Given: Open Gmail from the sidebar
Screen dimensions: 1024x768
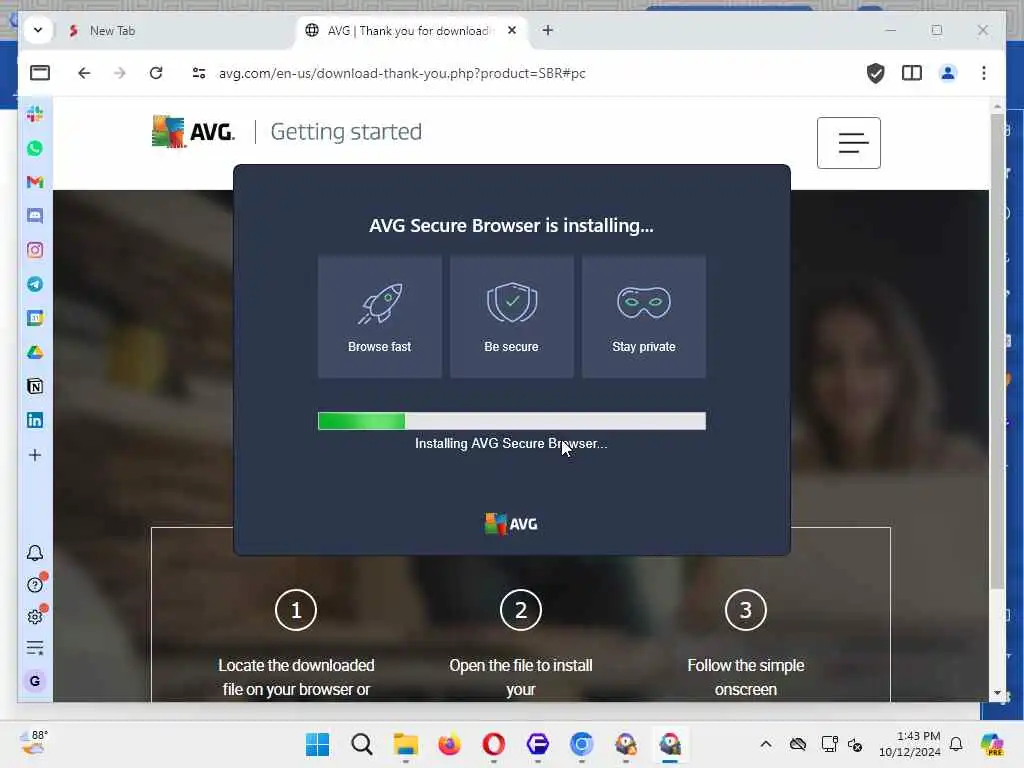Looking at the screenshot, I should pyautogui.click(x=35, y=182).
